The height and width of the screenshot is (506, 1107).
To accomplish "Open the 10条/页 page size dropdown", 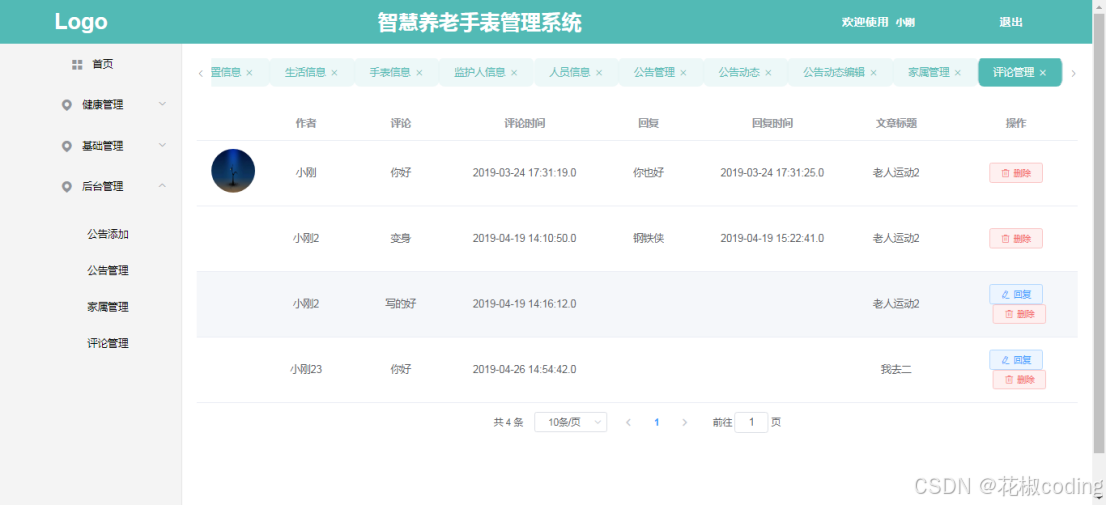I will pos(570,423).
